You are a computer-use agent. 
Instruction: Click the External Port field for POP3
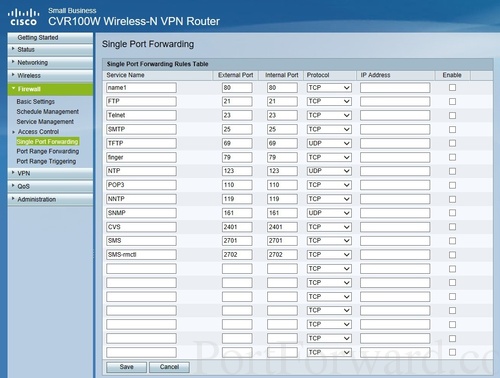(x=237, y=185)
